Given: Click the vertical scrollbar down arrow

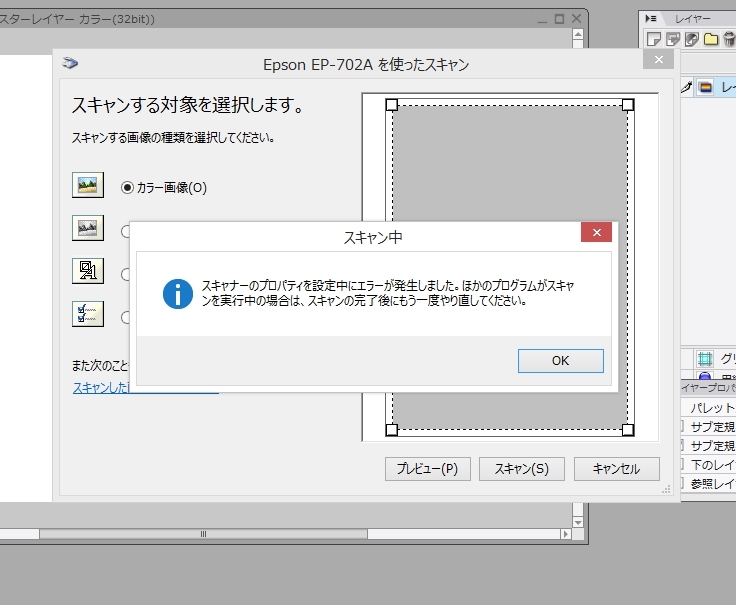Looking at the screenshot, I should pyautogui.click(x=578, y=522).
